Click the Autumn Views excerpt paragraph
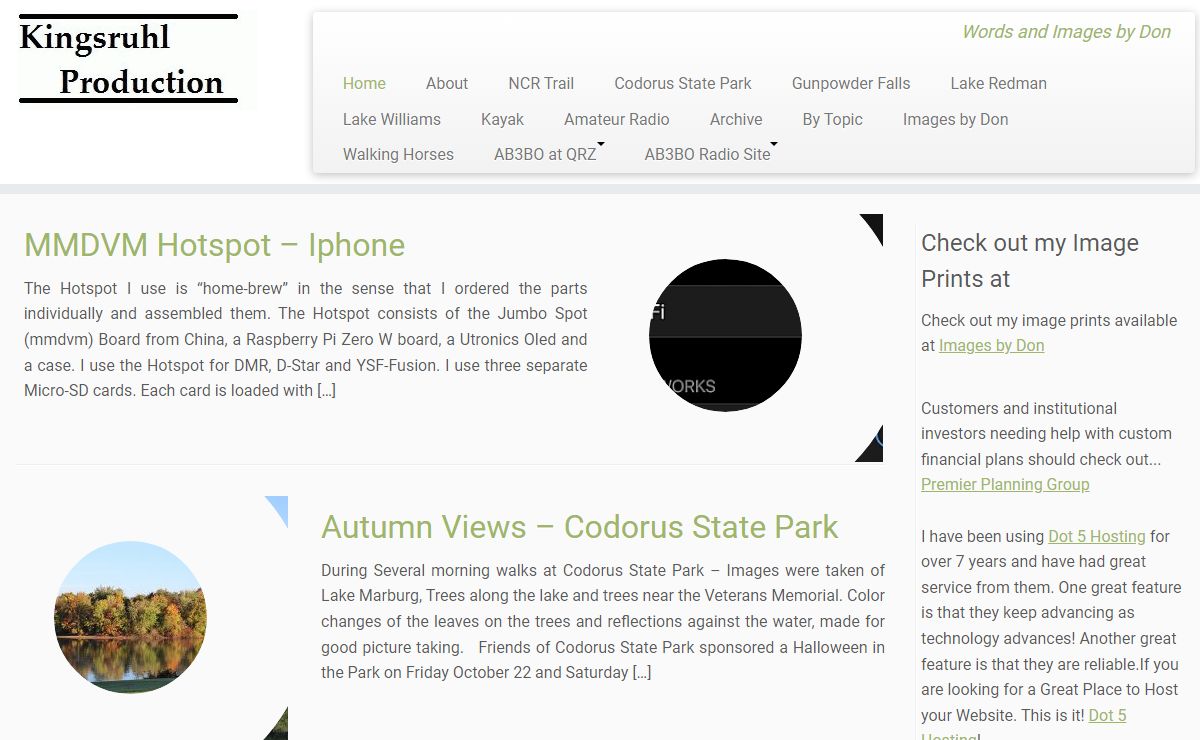Screen dimensions: 1200x740 pyautogui.click(x=603, y=621)
